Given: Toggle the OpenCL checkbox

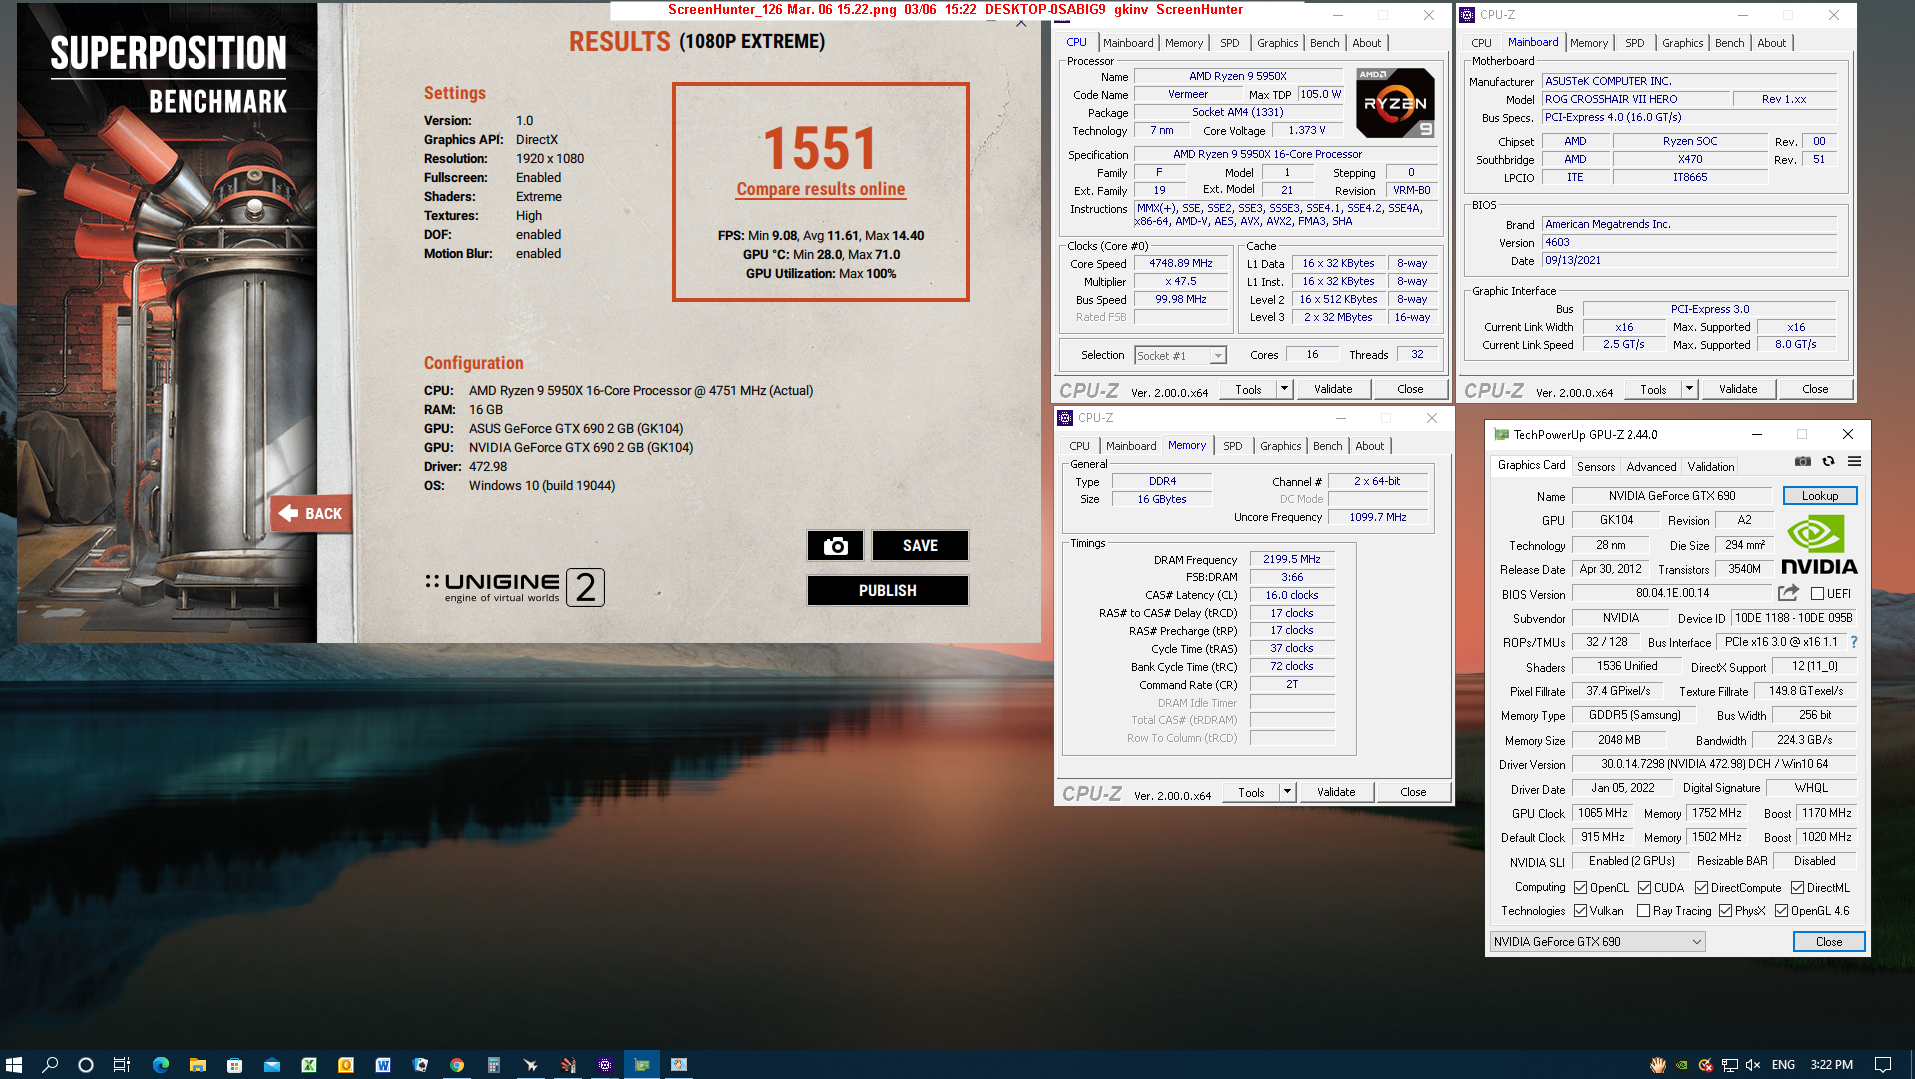Looking at the screenshot, I should point(1580,887).
